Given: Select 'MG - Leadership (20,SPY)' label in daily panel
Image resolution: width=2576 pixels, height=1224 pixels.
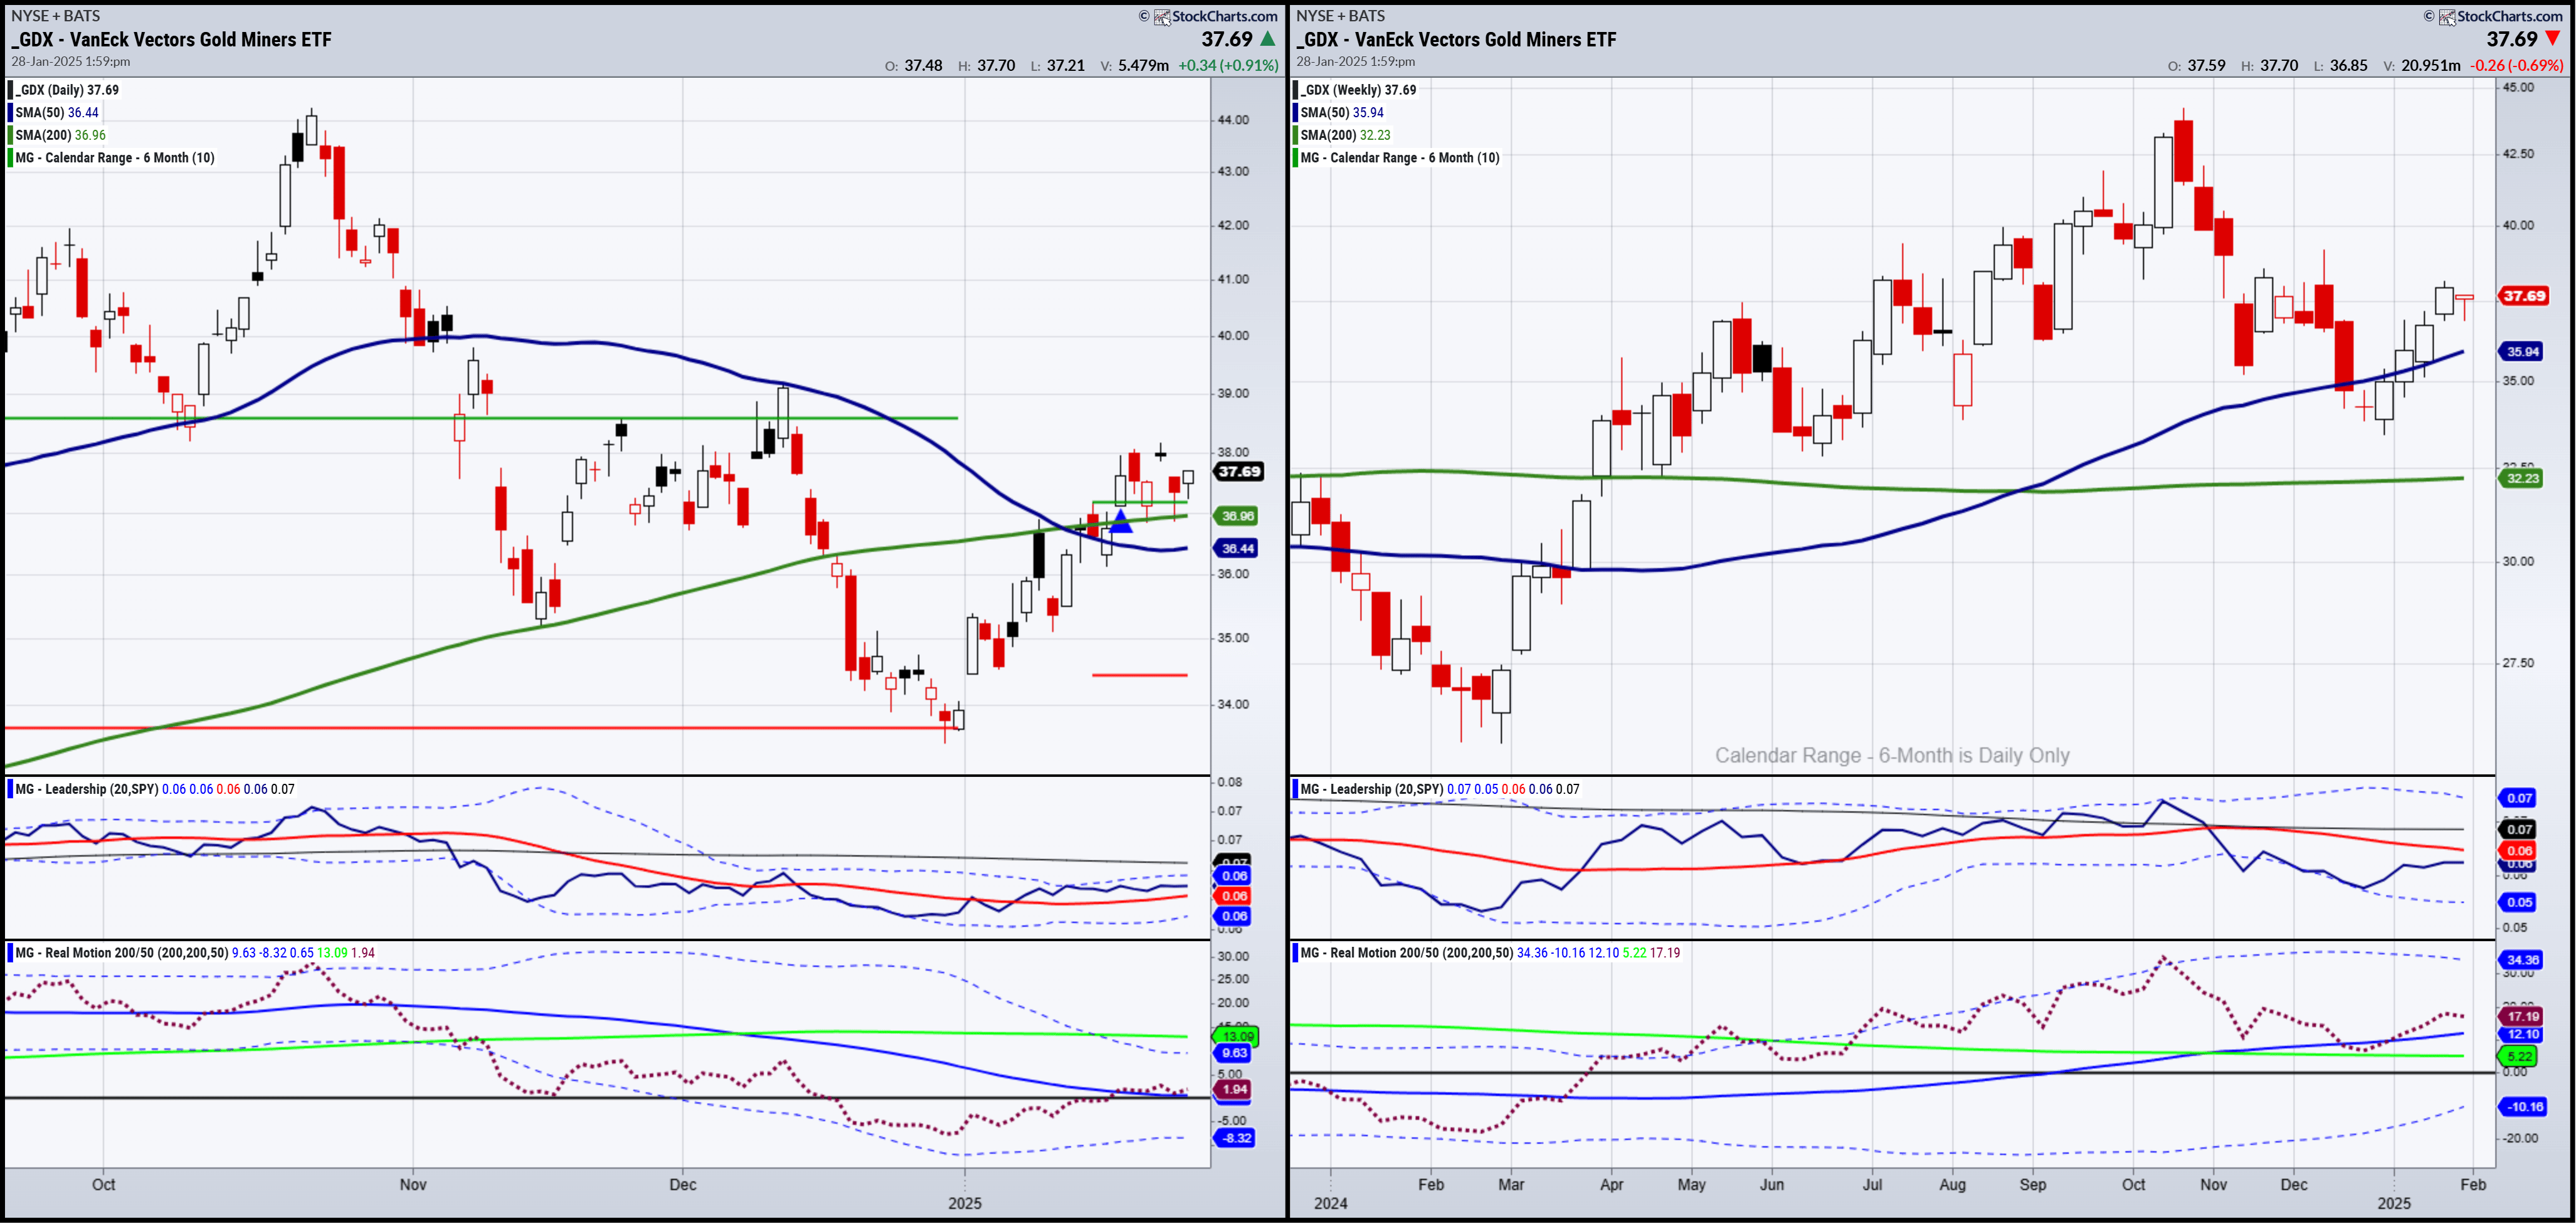Looking at the screenshot, I should pos(86,789).
